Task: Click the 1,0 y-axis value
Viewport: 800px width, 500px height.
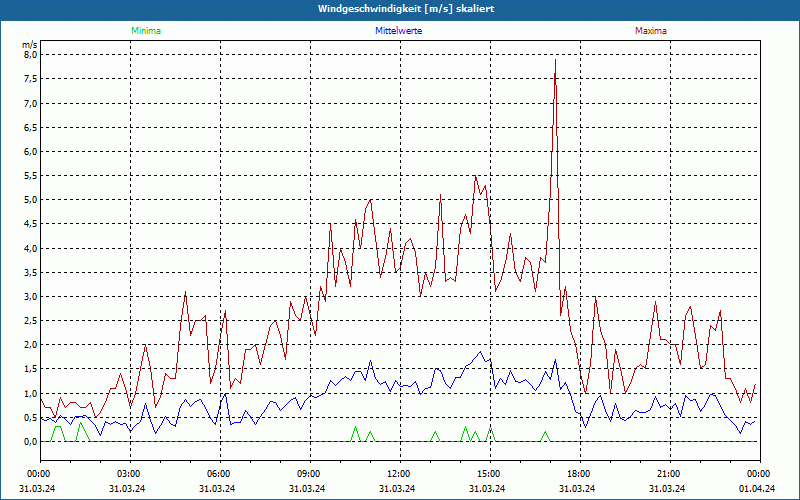Action: [31, 393]
